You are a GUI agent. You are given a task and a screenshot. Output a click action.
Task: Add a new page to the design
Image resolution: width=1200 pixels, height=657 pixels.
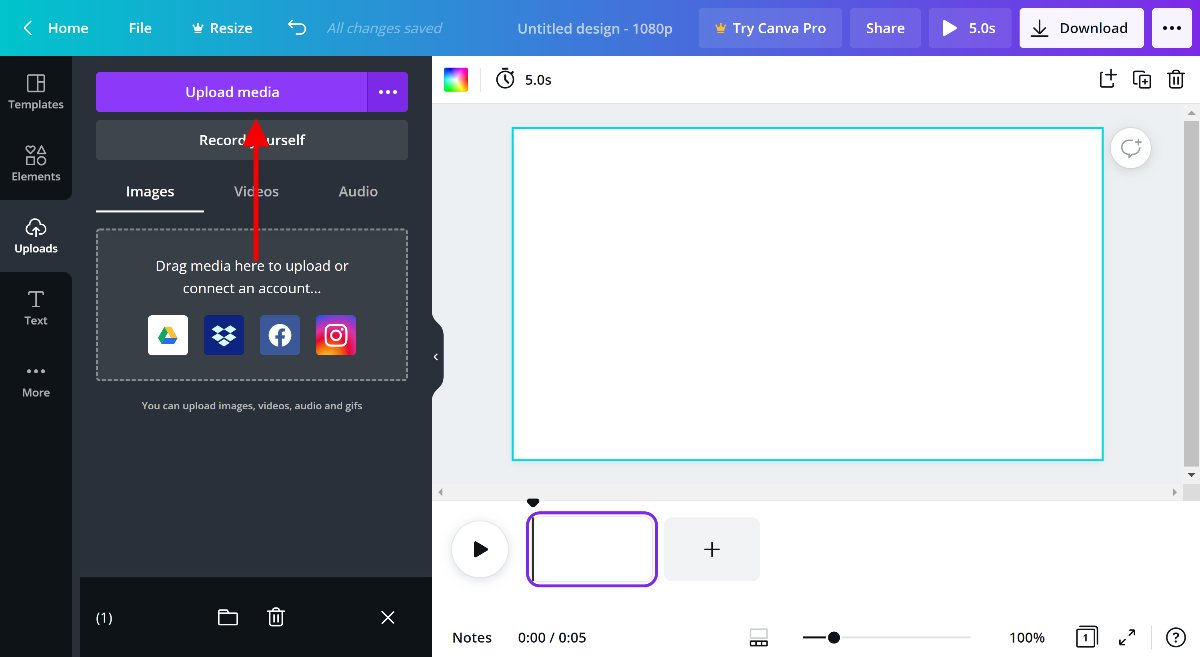[1107, 79]
